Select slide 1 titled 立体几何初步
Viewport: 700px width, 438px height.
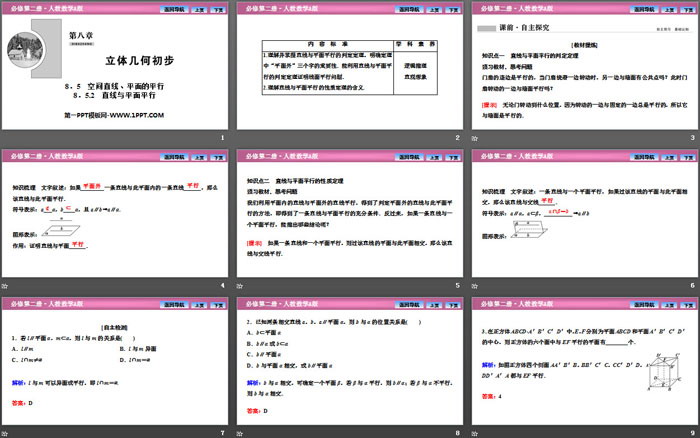(115, 66)
